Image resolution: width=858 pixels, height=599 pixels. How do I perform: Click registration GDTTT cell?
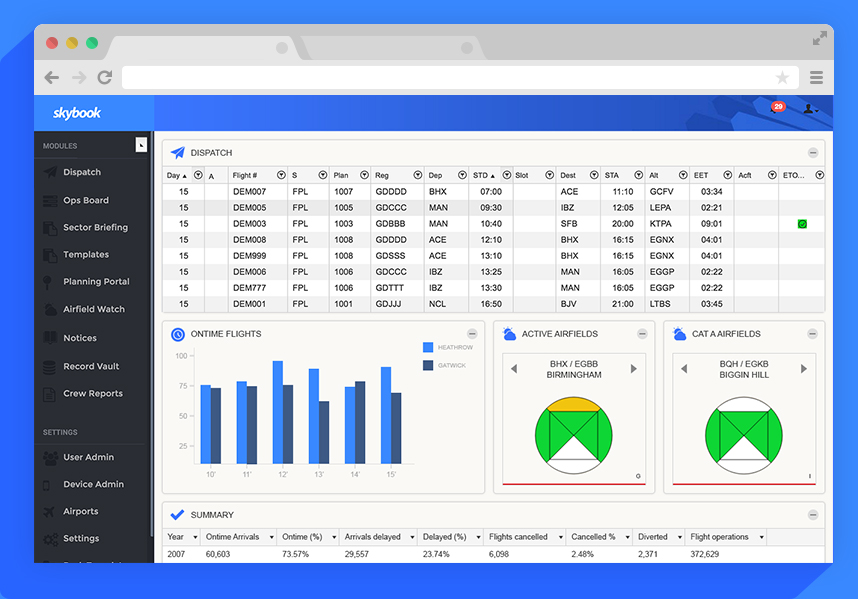390,288
